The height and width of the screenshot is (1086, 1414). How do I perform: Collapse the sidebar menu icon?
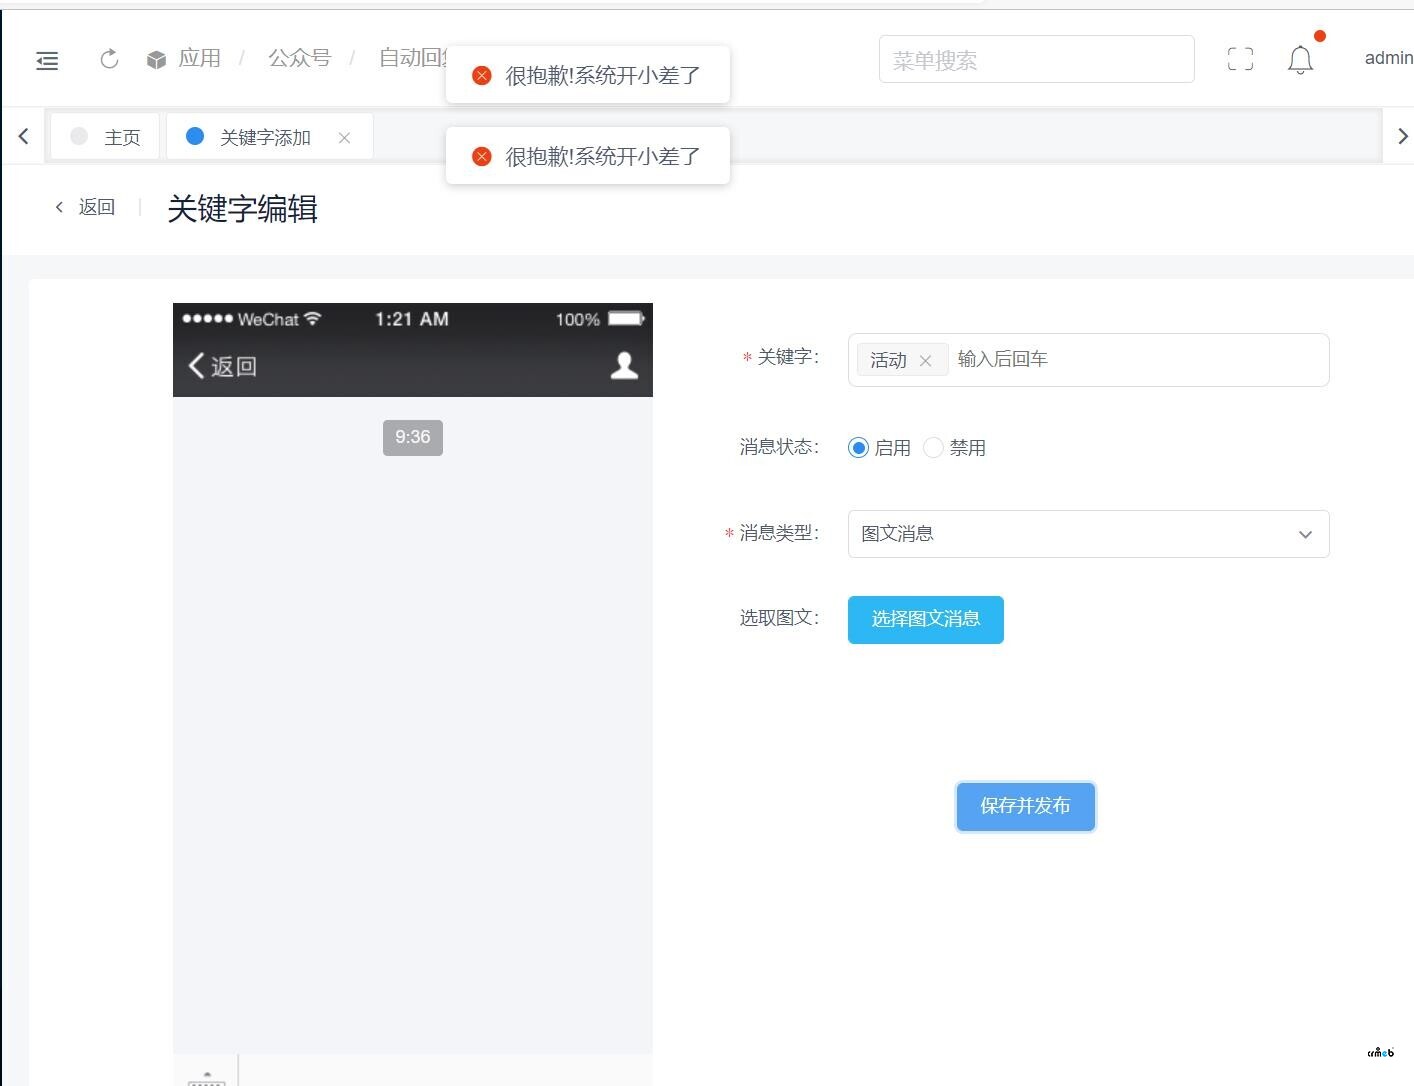47,61
